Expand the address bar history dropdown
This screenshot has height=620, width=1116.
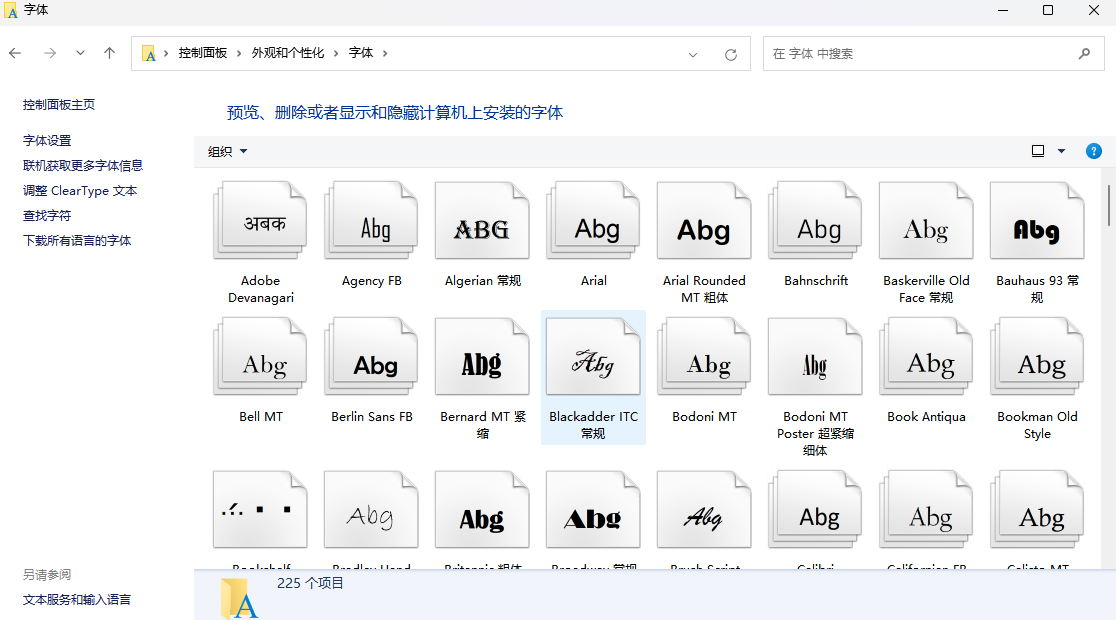[x=693, y=55]
